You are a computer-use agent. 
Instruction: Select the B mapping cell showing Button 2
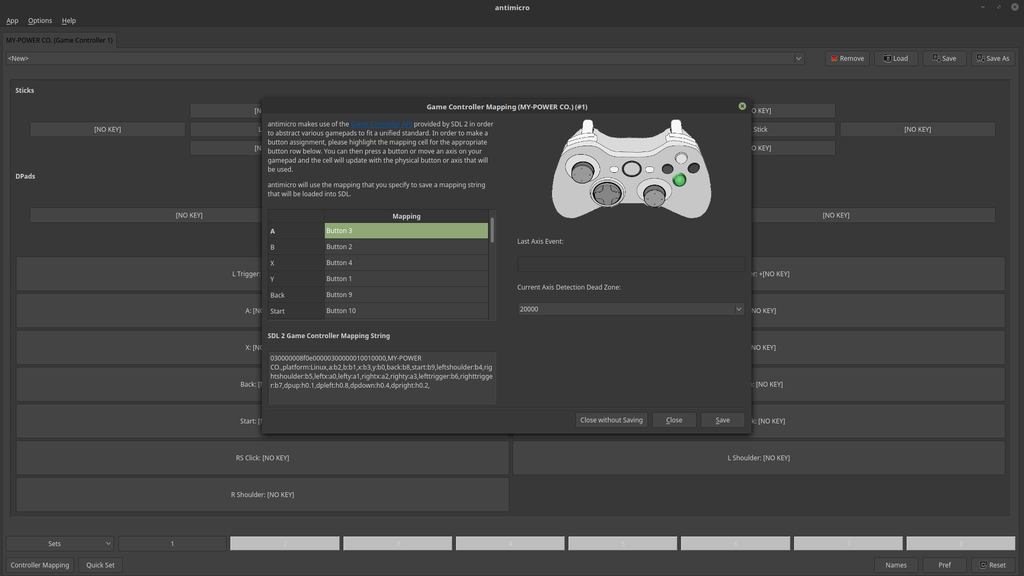coord(405,246)
